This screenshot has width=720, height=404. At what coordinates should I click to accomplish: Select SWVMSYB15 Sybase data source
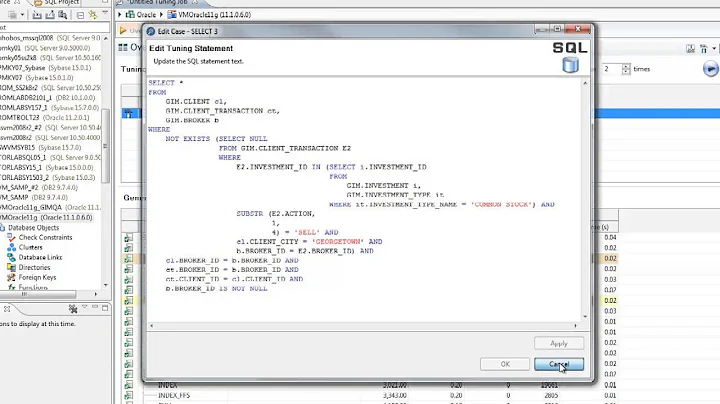pos(40,148)
